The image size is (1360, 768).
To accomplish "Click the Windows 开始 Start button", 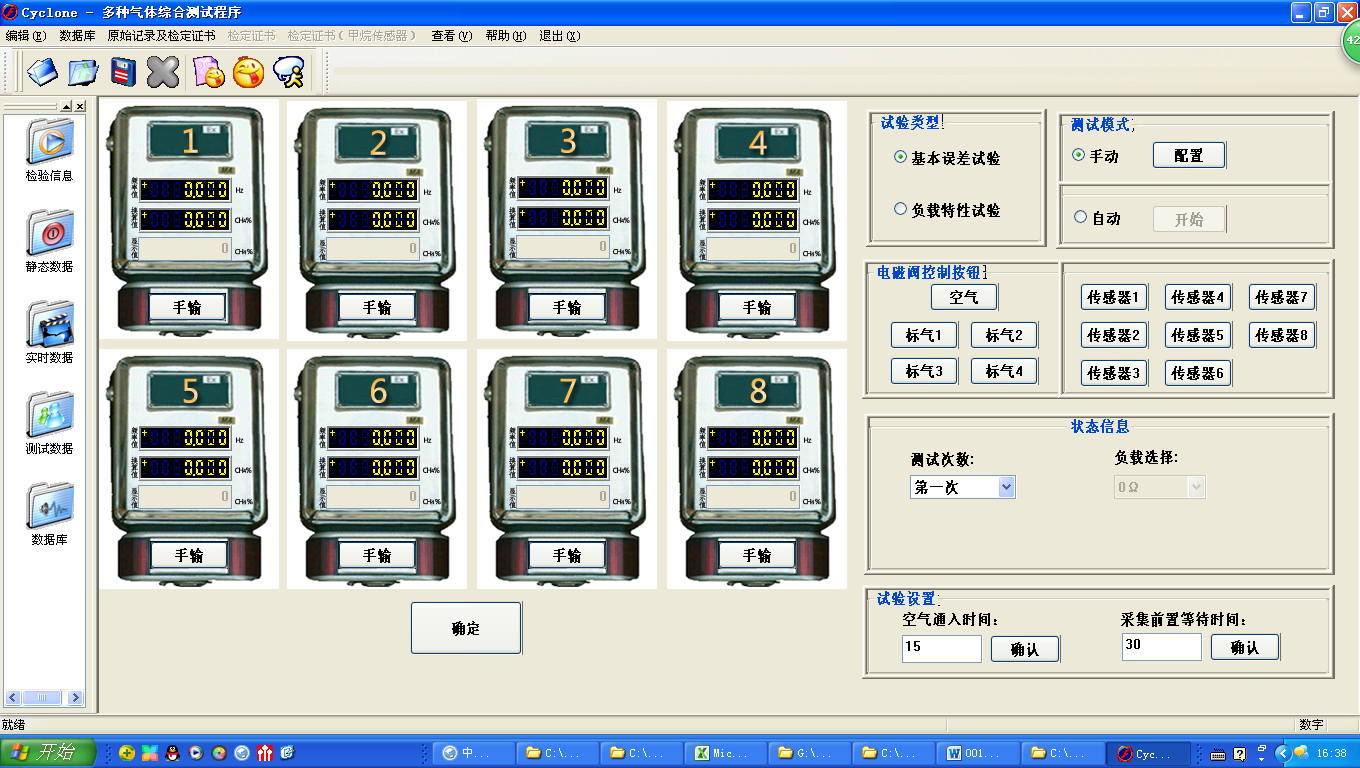I will [48, 753].
